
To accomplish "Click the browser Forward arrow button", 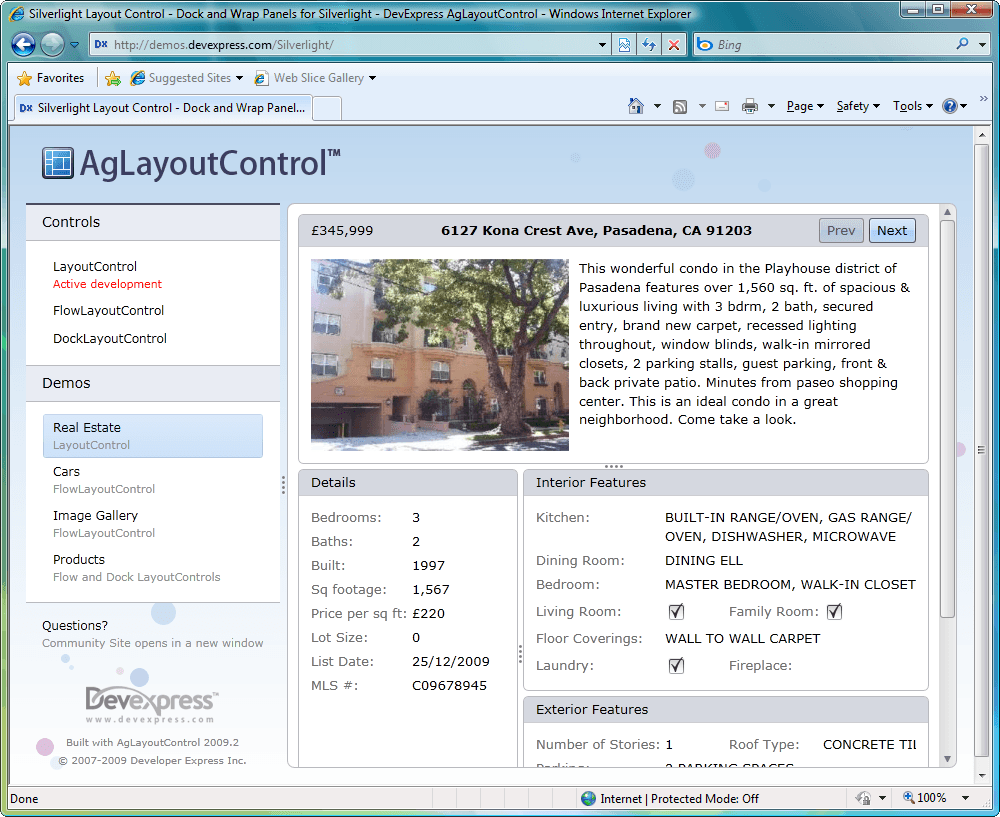I will [52, 45].
